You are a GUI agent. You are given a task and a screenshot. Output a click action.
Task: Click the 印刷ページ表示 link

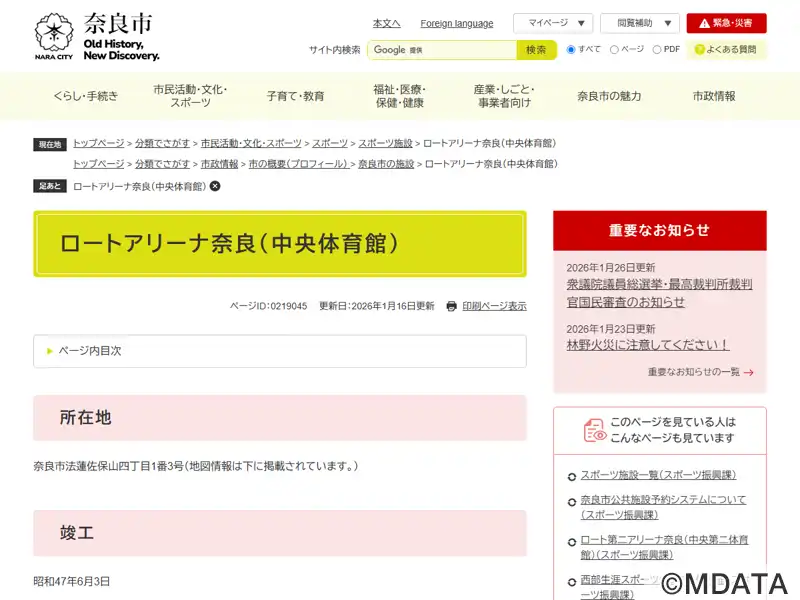[x=494, y=306]
